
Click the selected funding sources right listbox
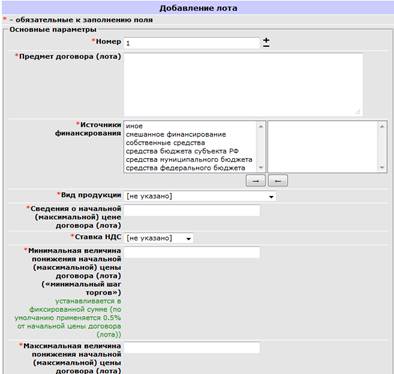point(327,147)
